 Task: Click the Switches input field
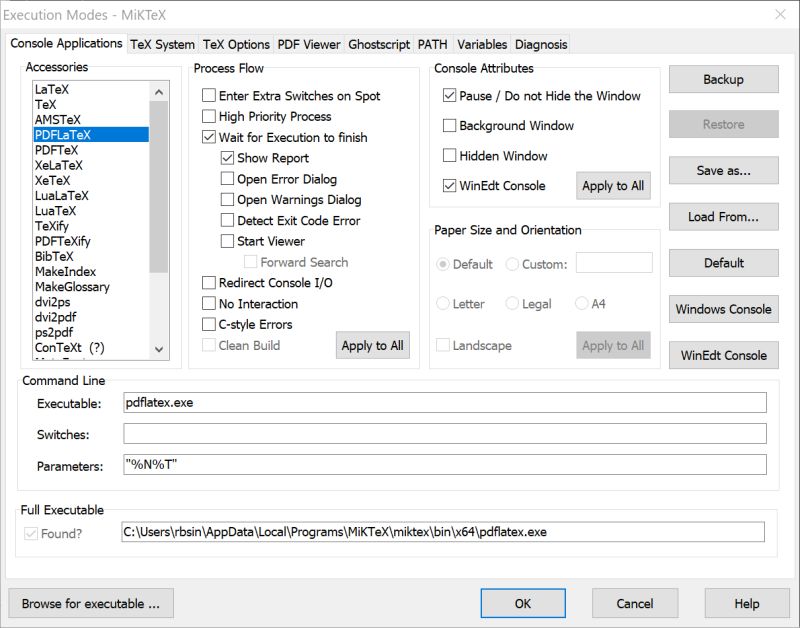(445, 434)
